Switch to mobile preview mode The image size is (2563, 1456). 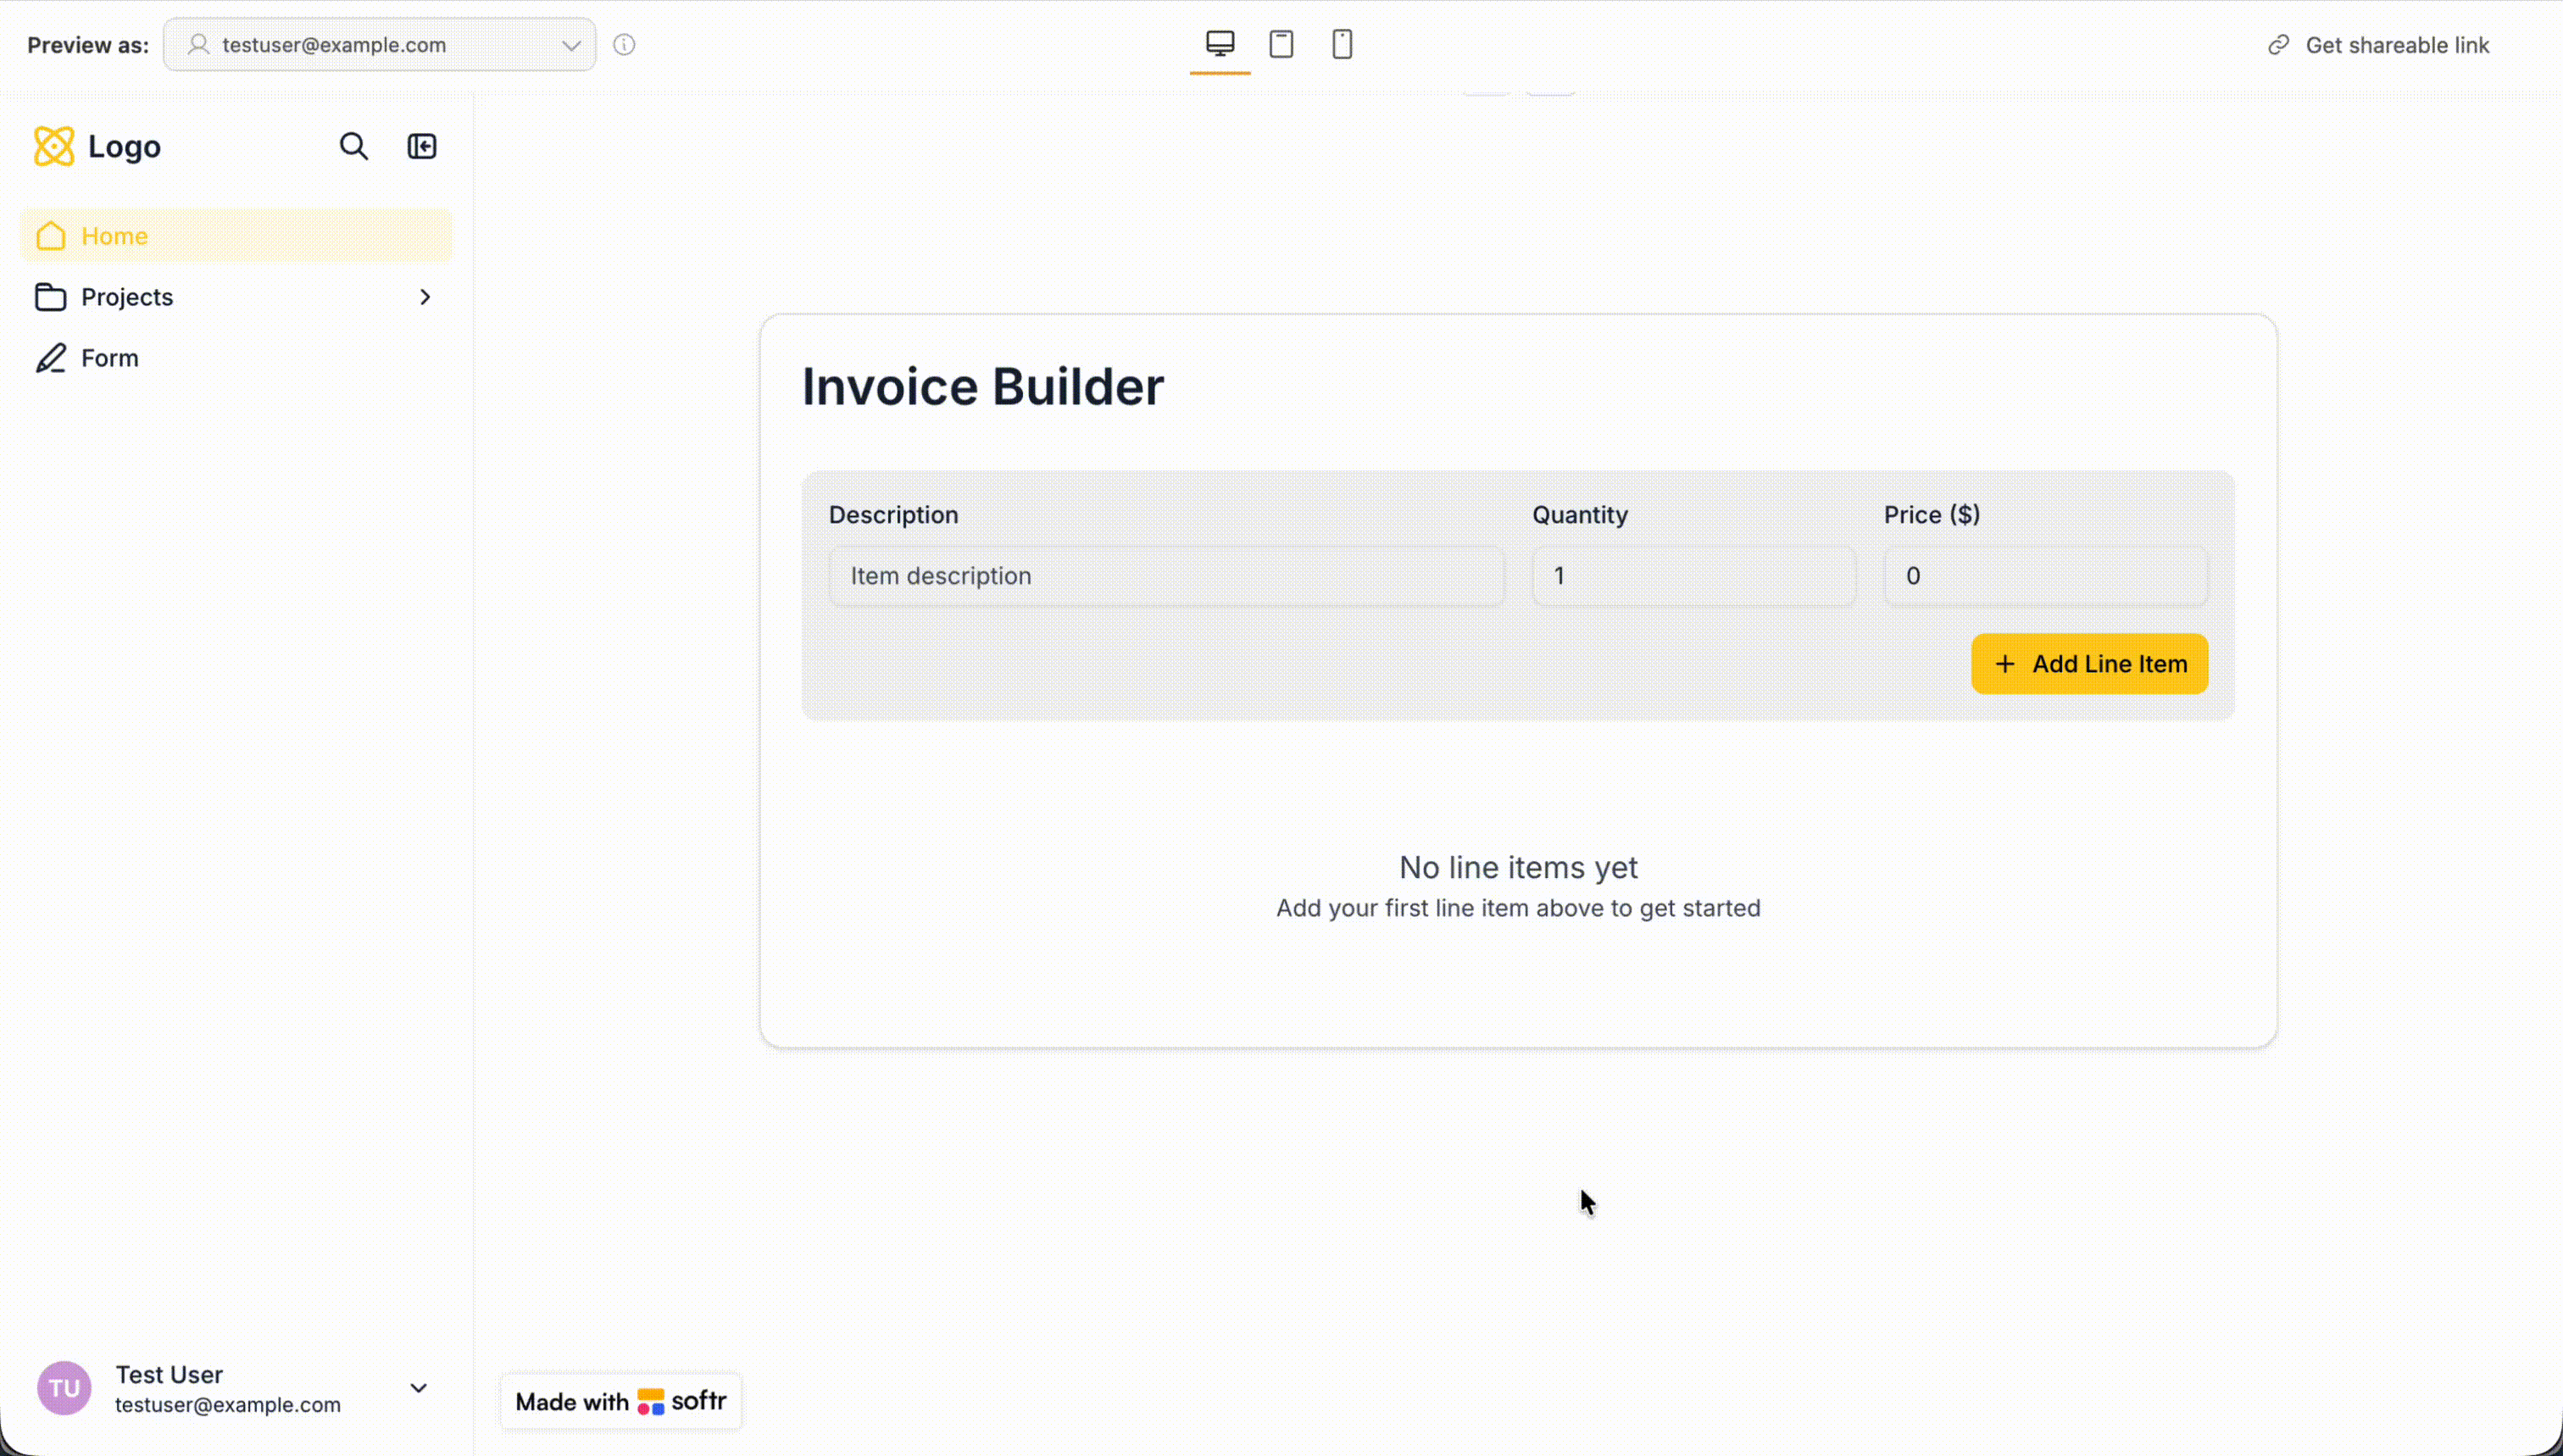(1342, 44)
